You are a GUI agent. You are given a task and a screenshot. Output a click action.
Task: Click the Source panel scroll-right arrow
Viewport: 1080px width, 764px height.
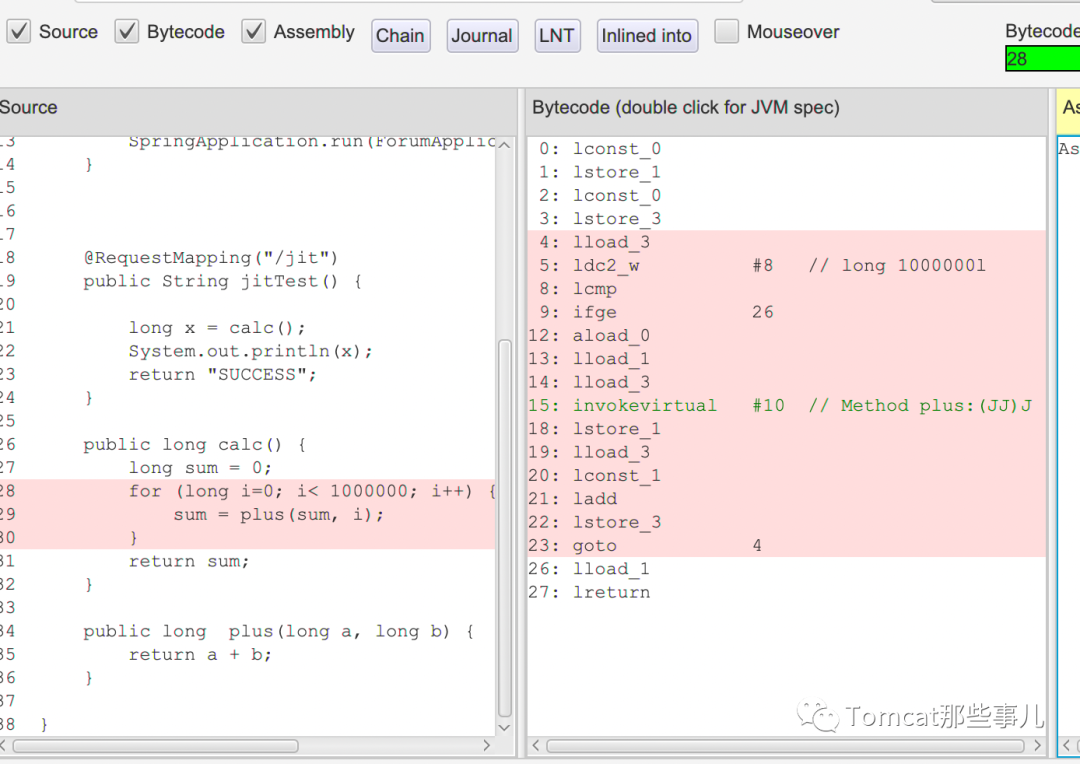(x=487, y=745)
